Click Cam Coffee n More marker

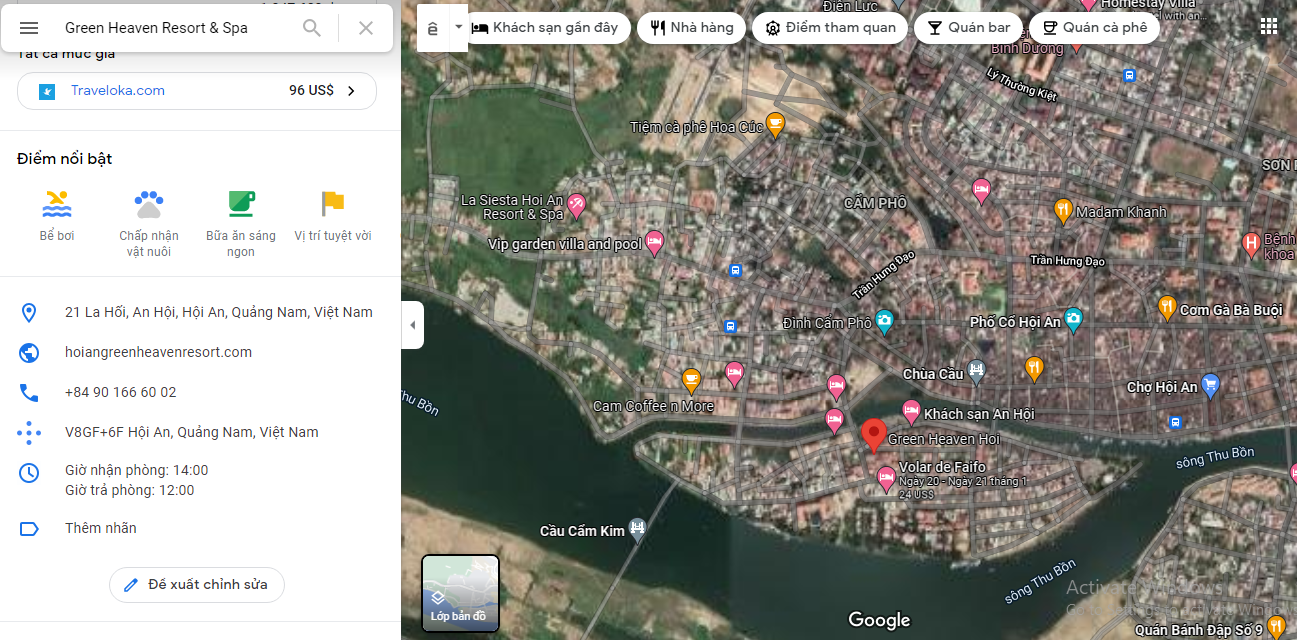pyautogui.click(x=691, y=380)
